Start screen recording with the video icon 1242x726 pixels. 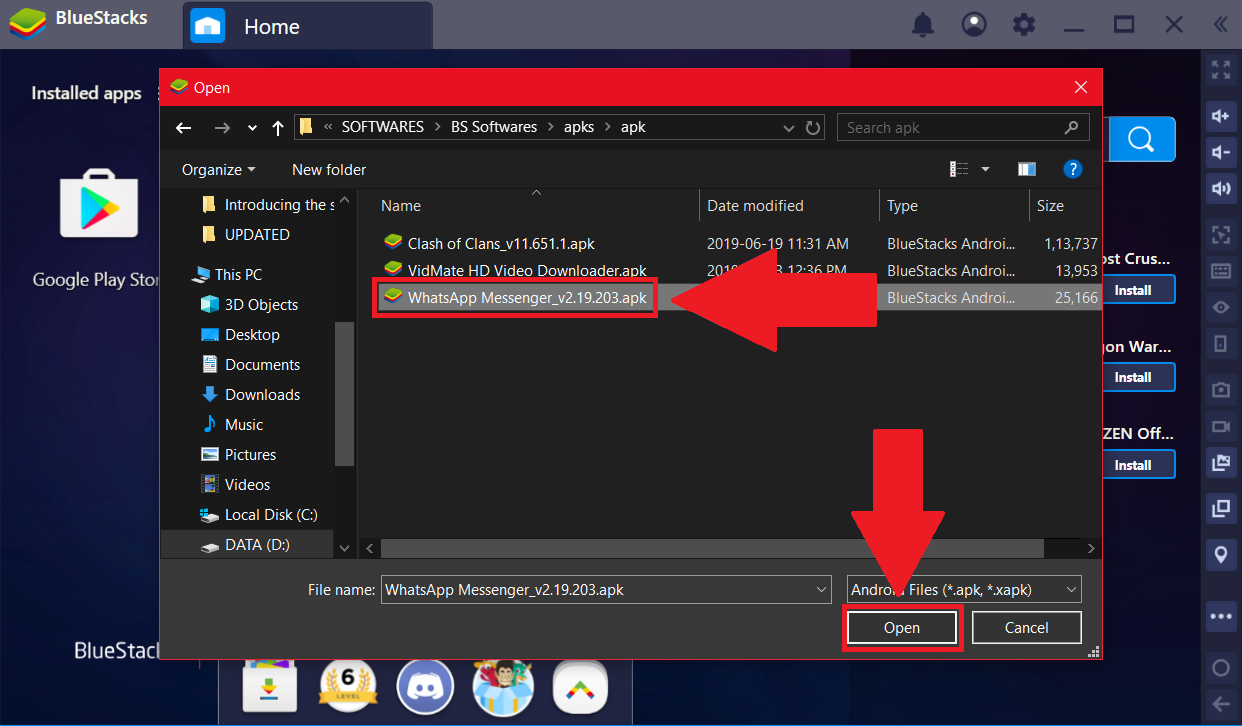[x=1220, y=426]
